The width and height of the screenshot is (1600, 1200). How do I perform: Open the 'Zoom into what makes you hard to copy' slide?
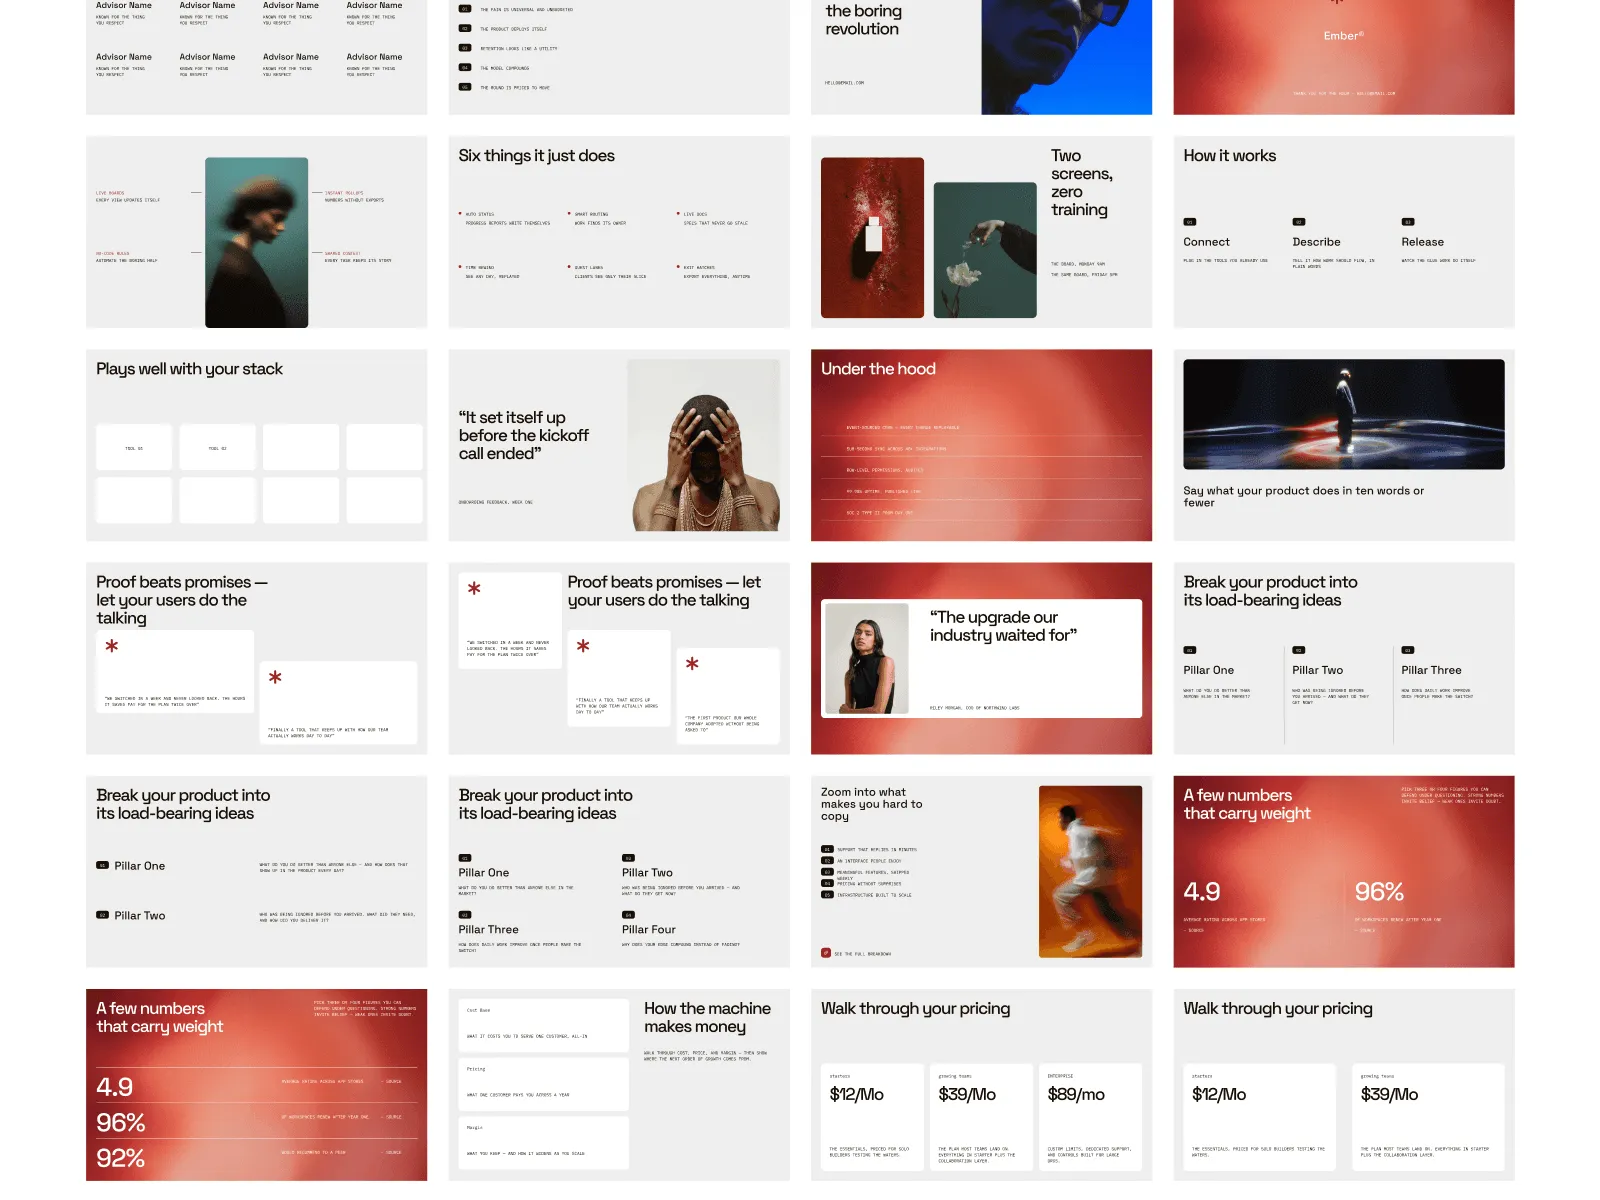click(x=981, y=872)
